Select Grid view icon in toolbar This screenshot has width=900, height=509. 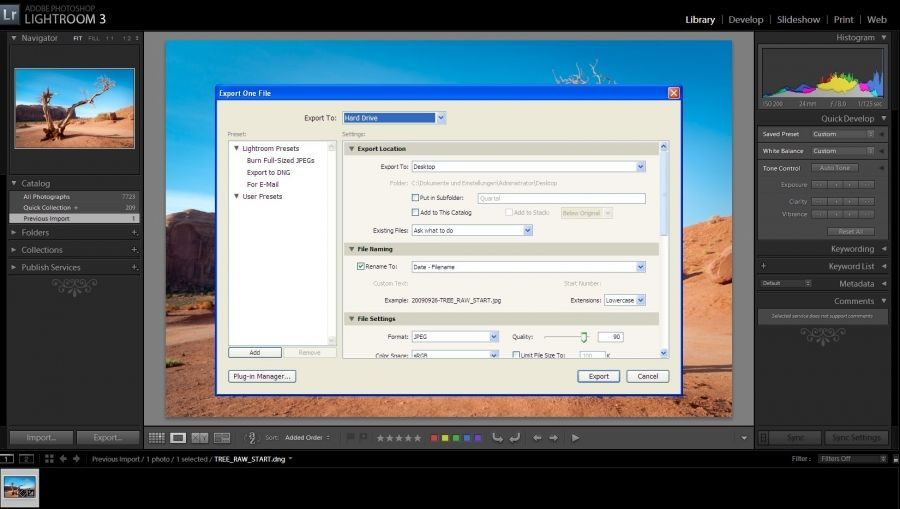tap(157, 438)
